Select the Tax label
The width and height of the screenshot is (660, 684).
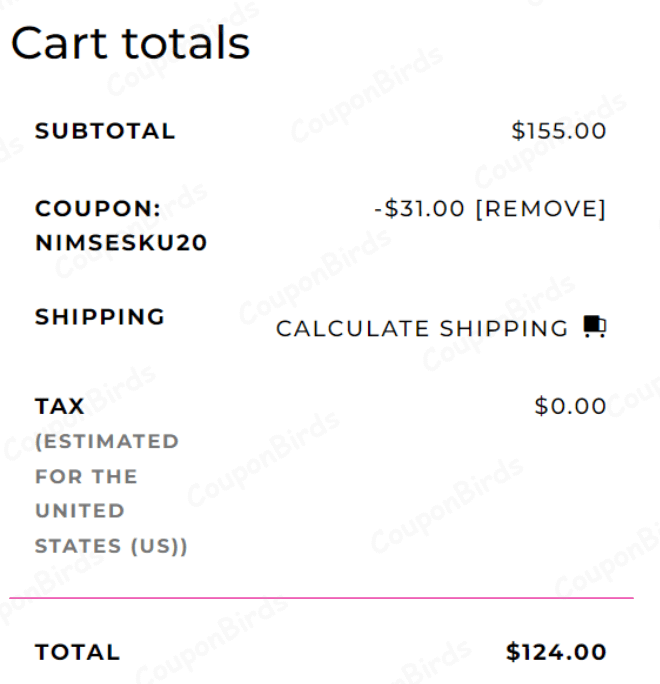[60, 407]
